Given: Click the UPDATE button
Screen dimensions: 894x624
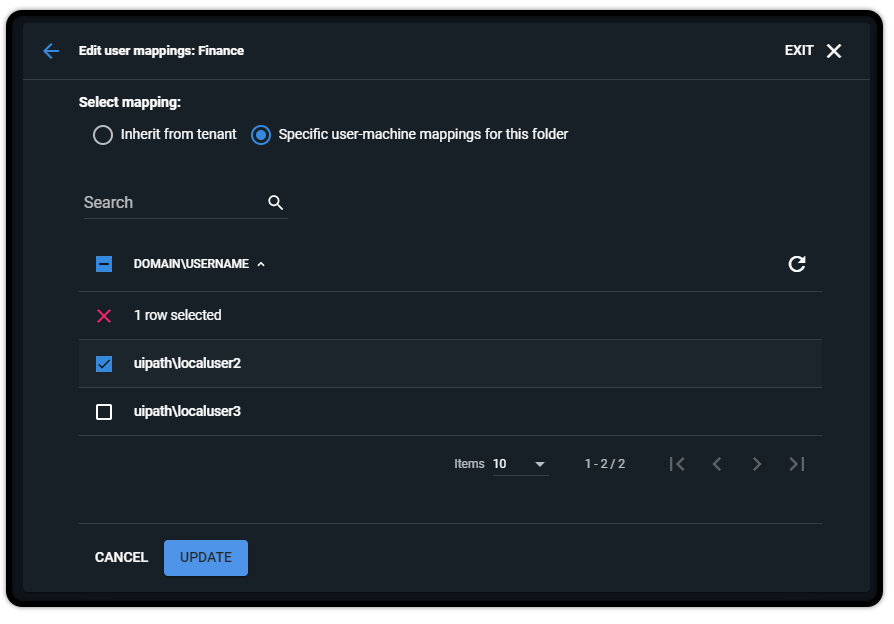Looking at the screenshot, I should (x=205, y=557).
